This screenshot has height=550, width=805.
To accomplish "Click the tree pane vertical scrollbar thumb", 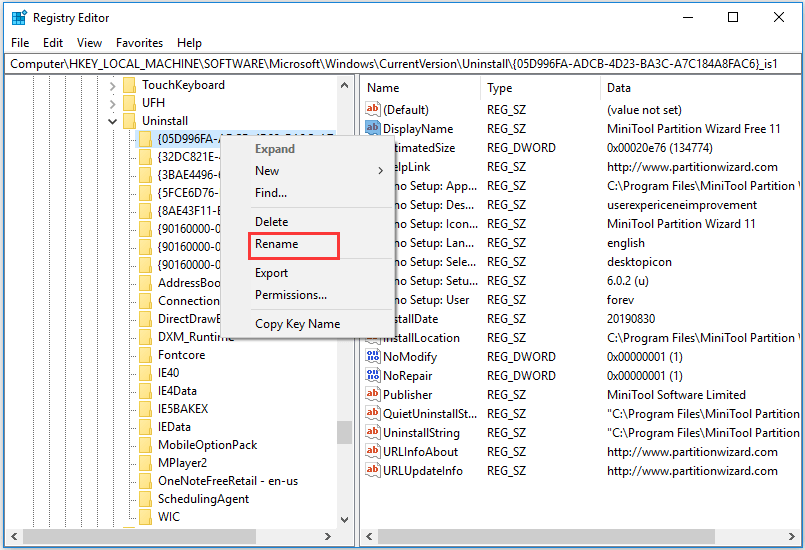I will pyautogui.click(x=344, y=431).
